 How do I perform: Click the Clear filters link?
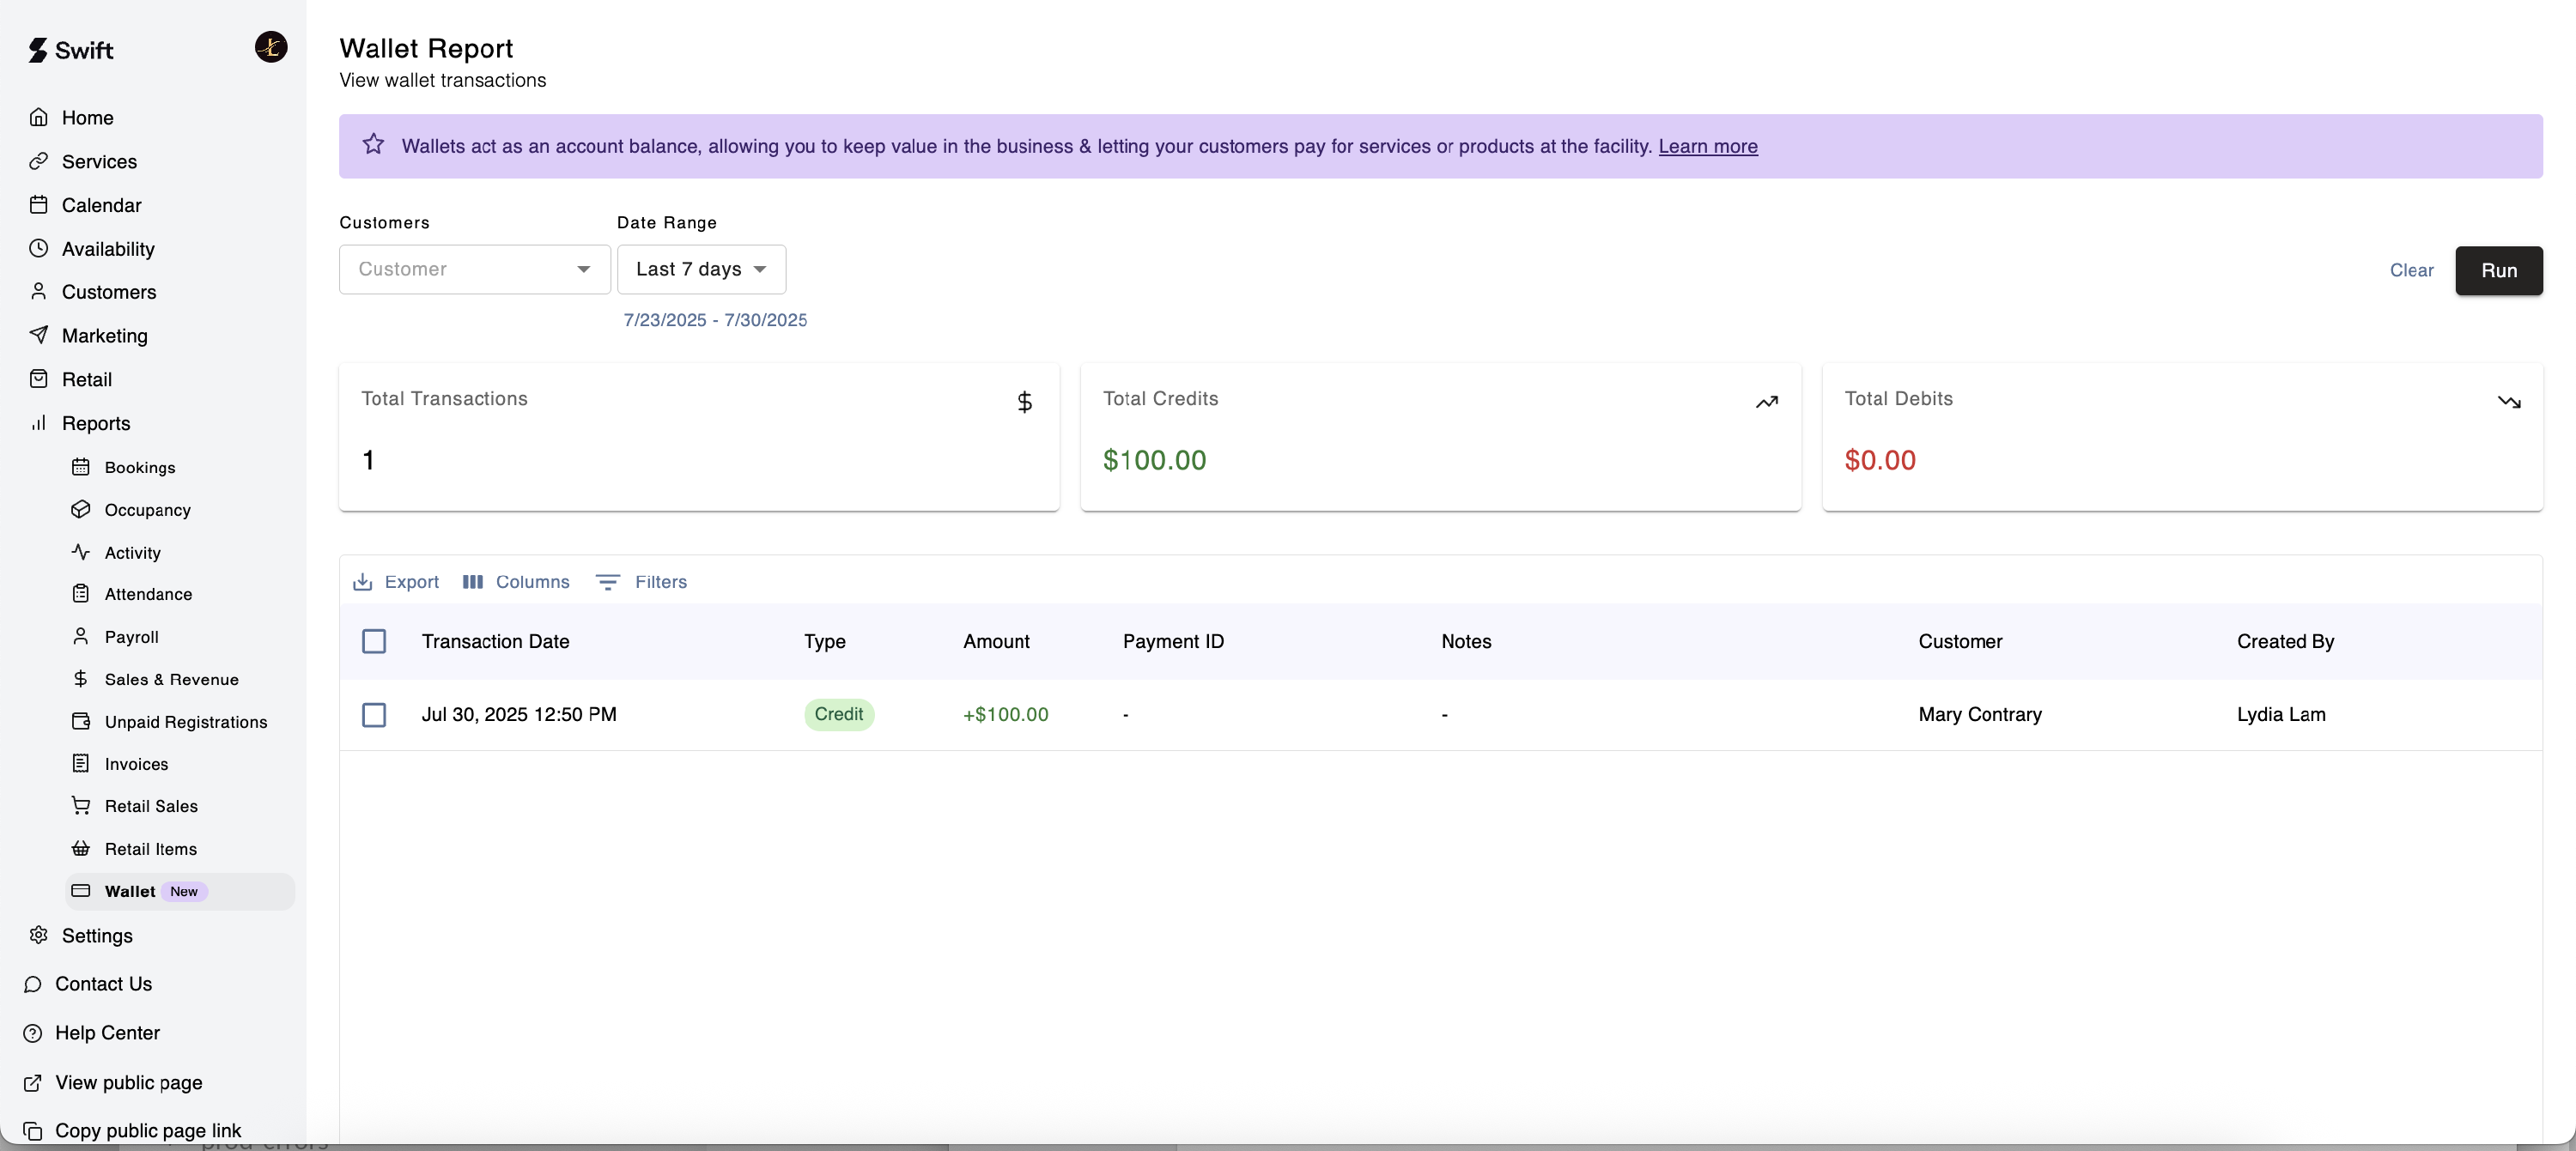click(2411, 270)
